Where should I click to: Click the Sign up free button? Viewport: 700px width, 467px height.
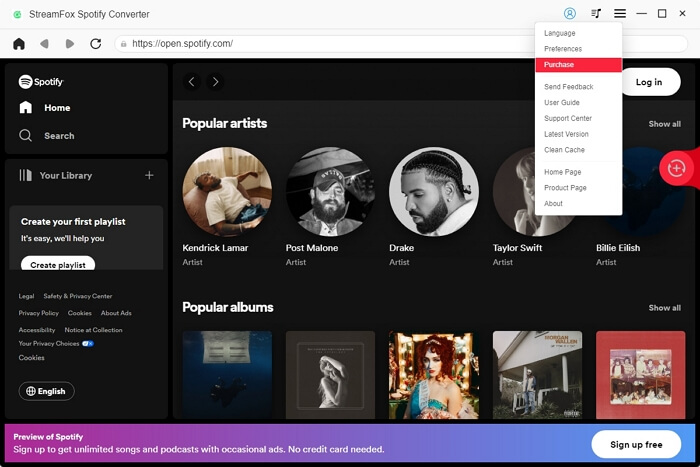tap(636, 444)
